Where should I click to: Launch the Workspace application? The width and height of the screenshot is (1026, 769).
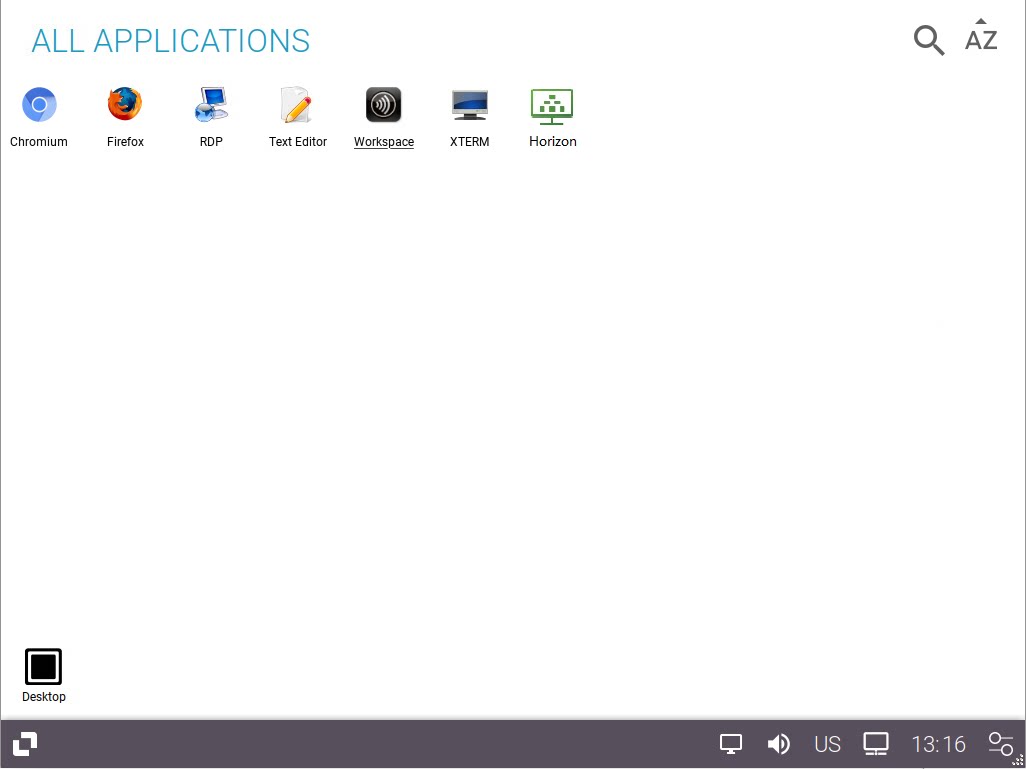point(383,116)
